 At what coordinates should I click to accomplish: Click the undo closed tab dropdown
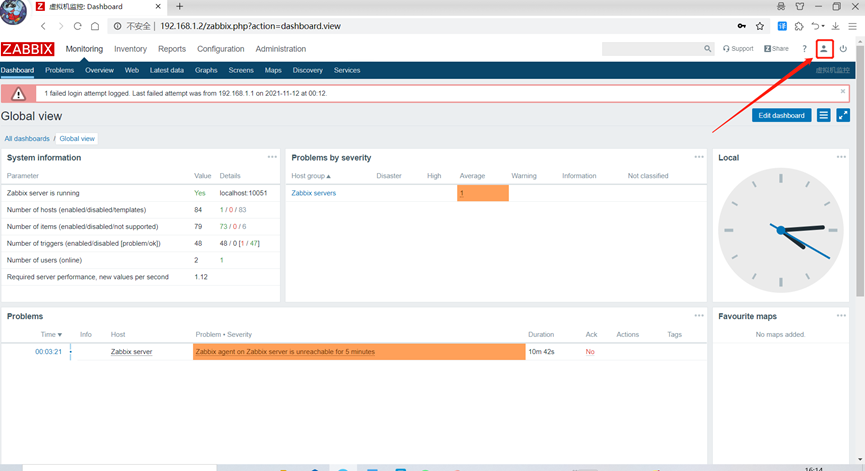pos(818,26)
